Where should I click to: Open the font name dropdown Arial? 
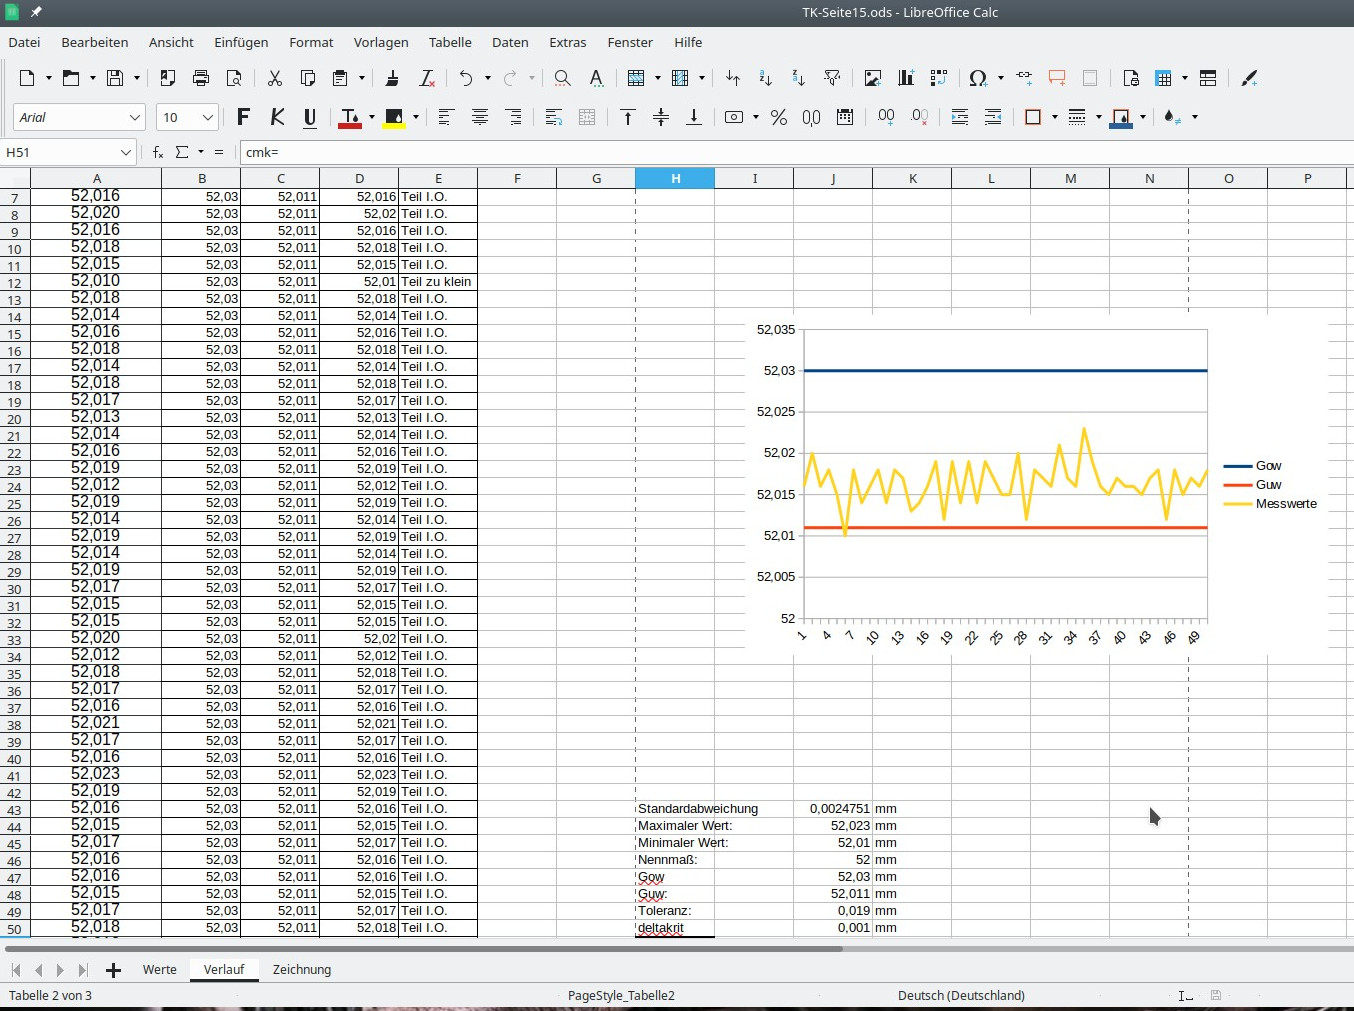tap(135, 117)
